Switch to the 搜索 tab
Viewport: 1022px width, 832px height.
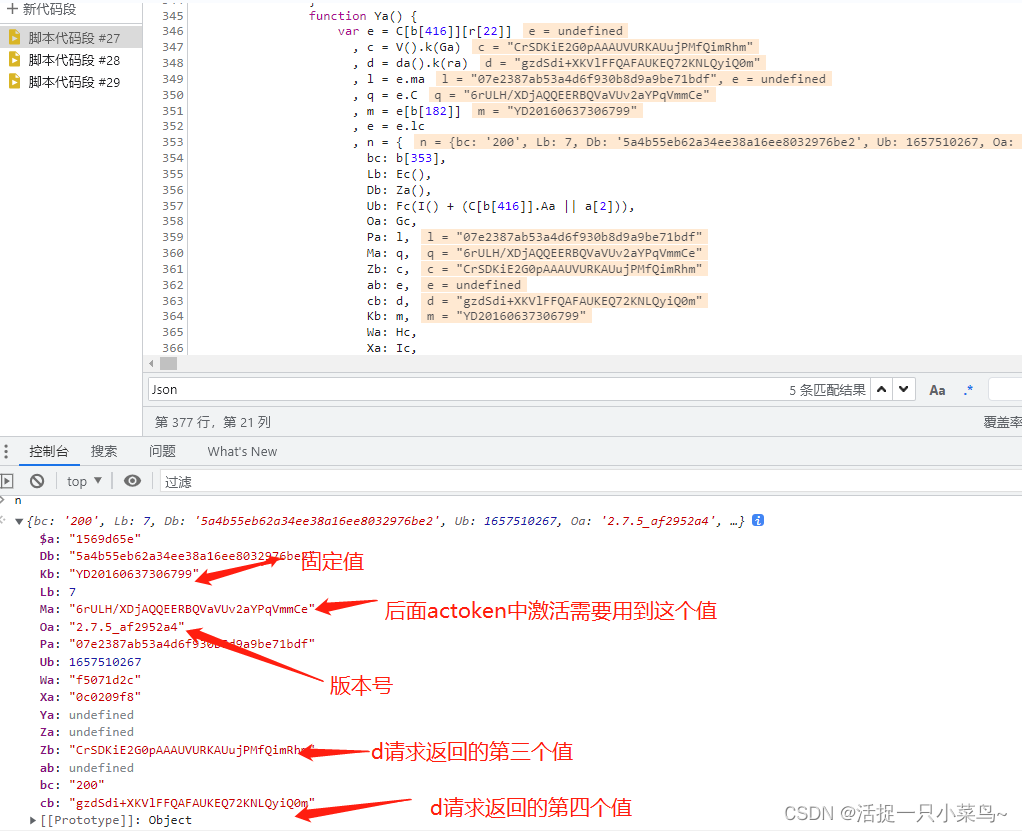(x=104, y=451)
